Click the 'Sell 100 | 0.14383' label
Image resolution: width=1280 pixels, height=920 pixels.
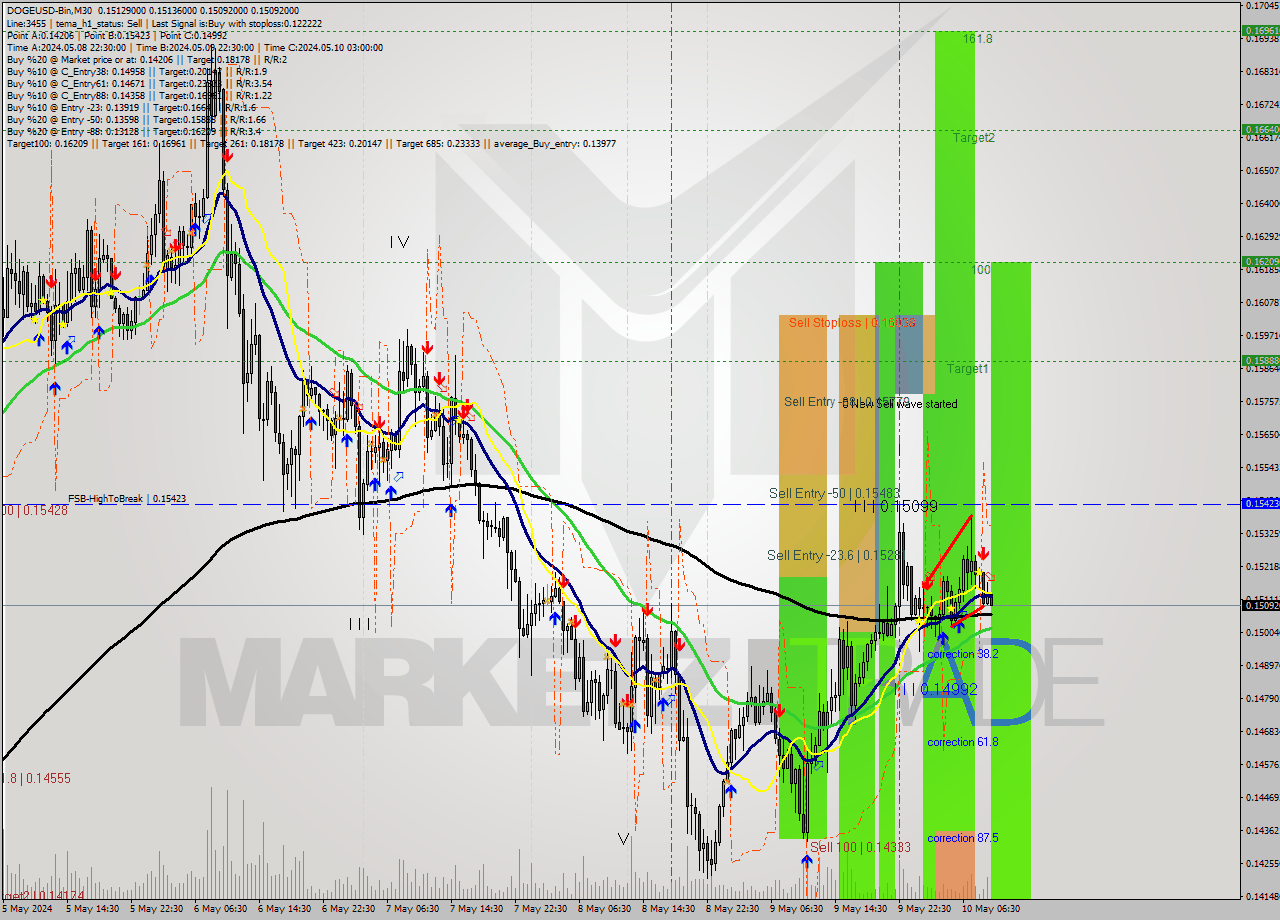coord(860,847)
